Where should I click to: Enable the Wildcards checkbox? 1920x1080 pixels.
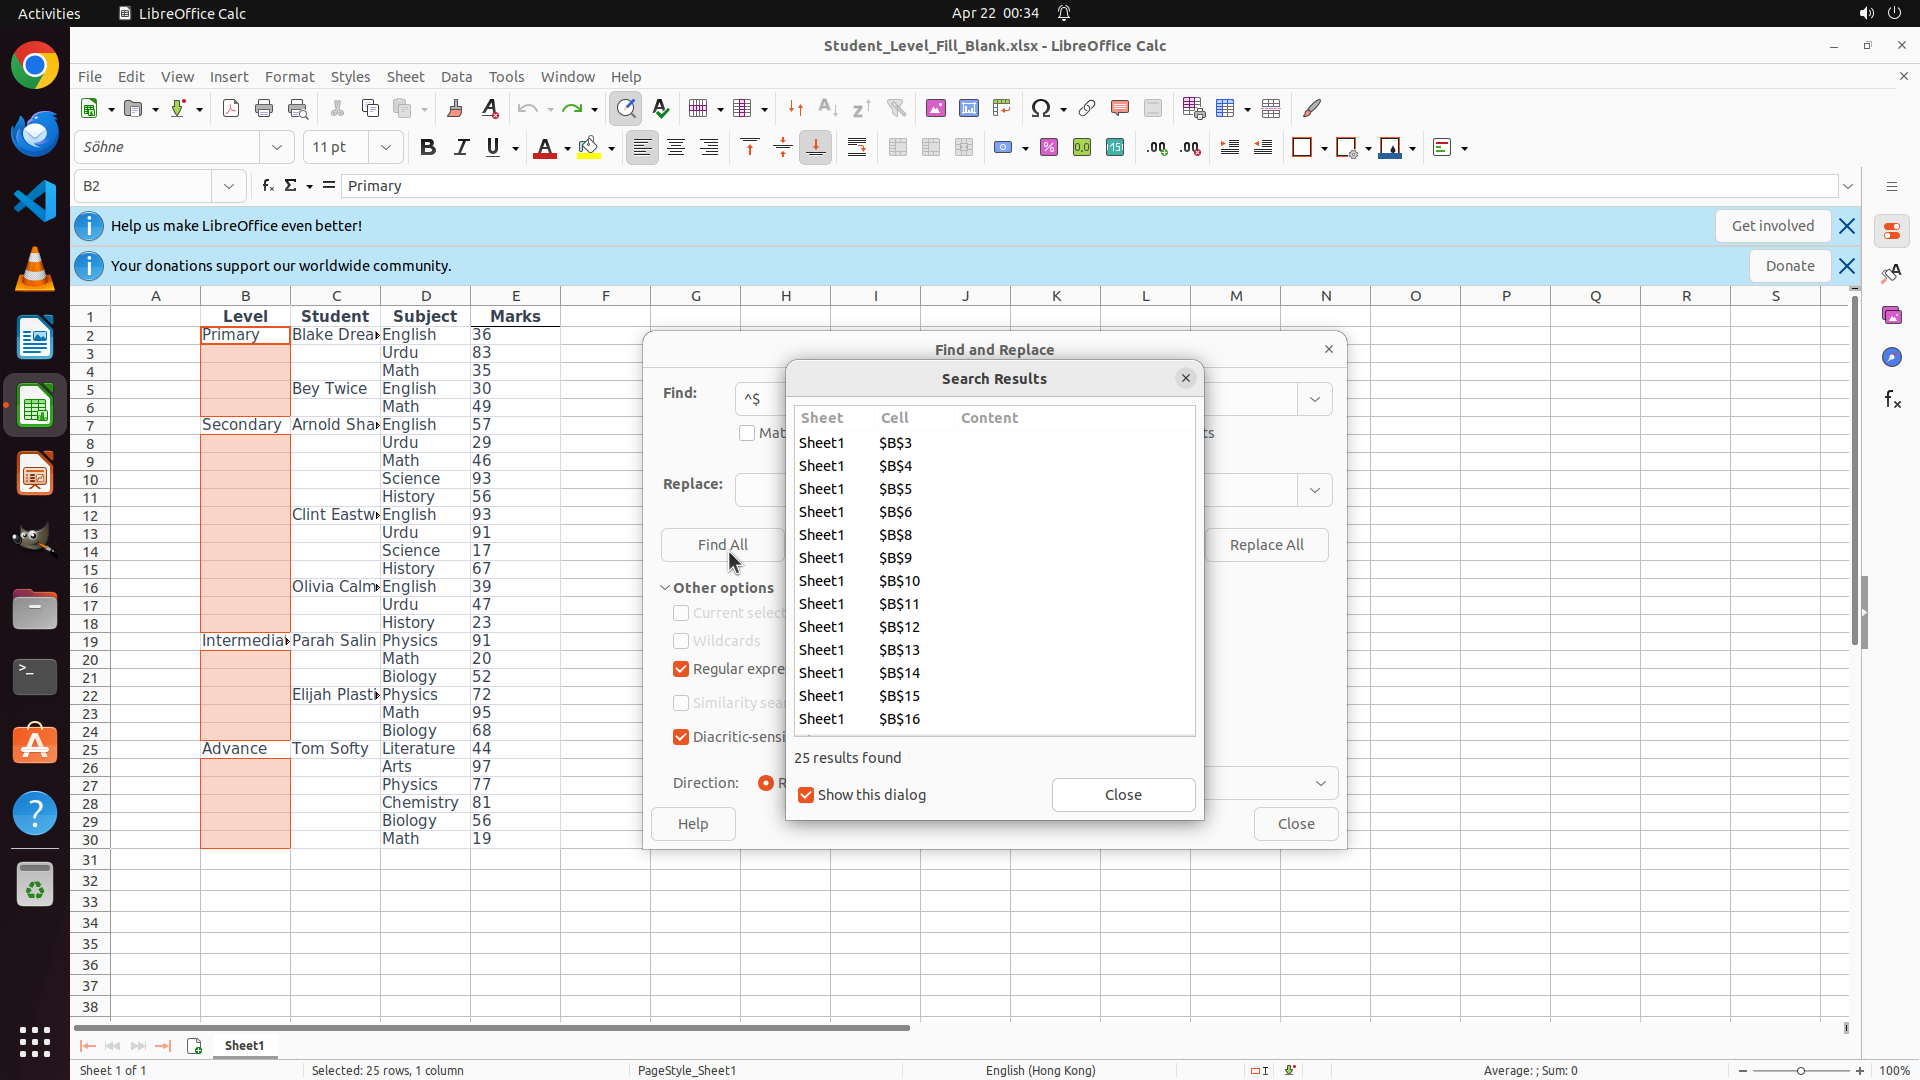pyautogui.click(x=681, y=641)
